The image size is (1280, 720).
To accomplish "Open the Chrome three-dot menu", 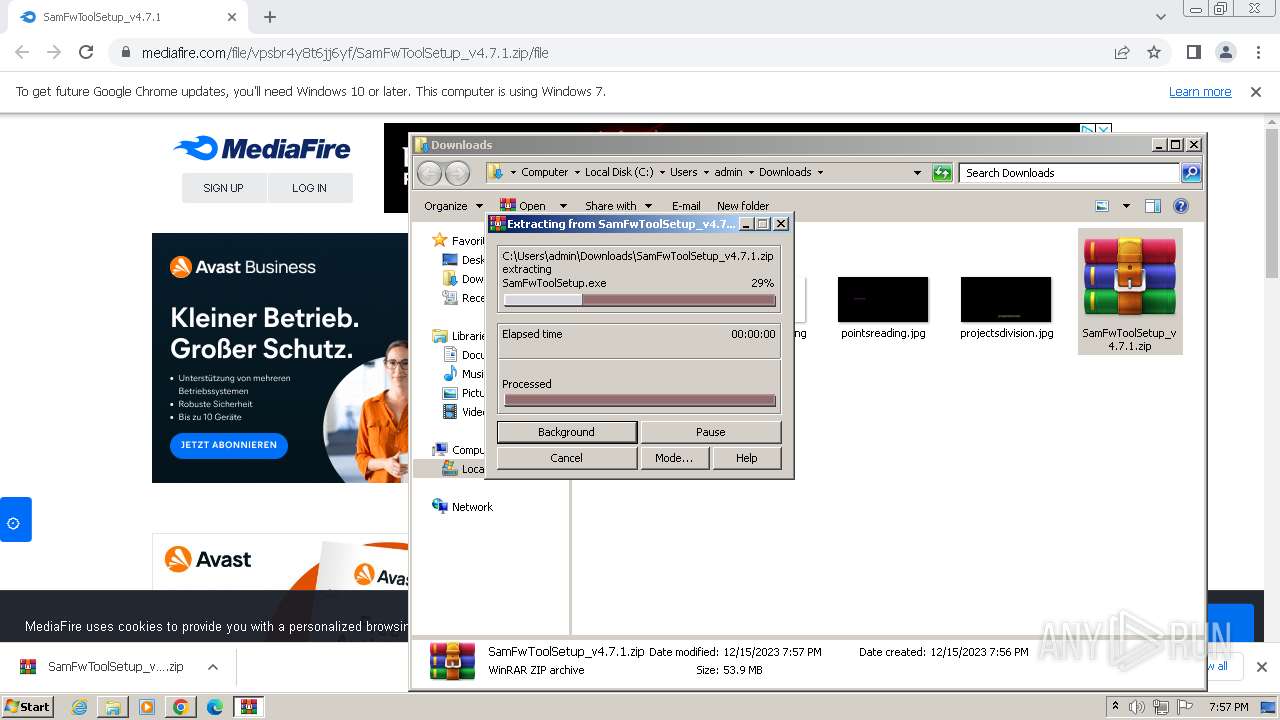I will (1257, 52).
